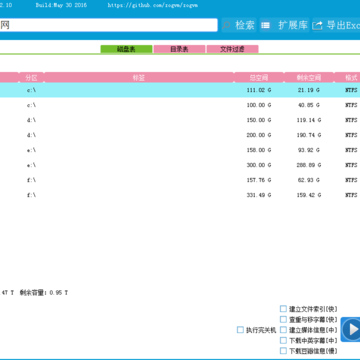Select the f:\ row with 157.76 G
The image size is (360, 360).
pyautogui.click(x=180, y=180)
